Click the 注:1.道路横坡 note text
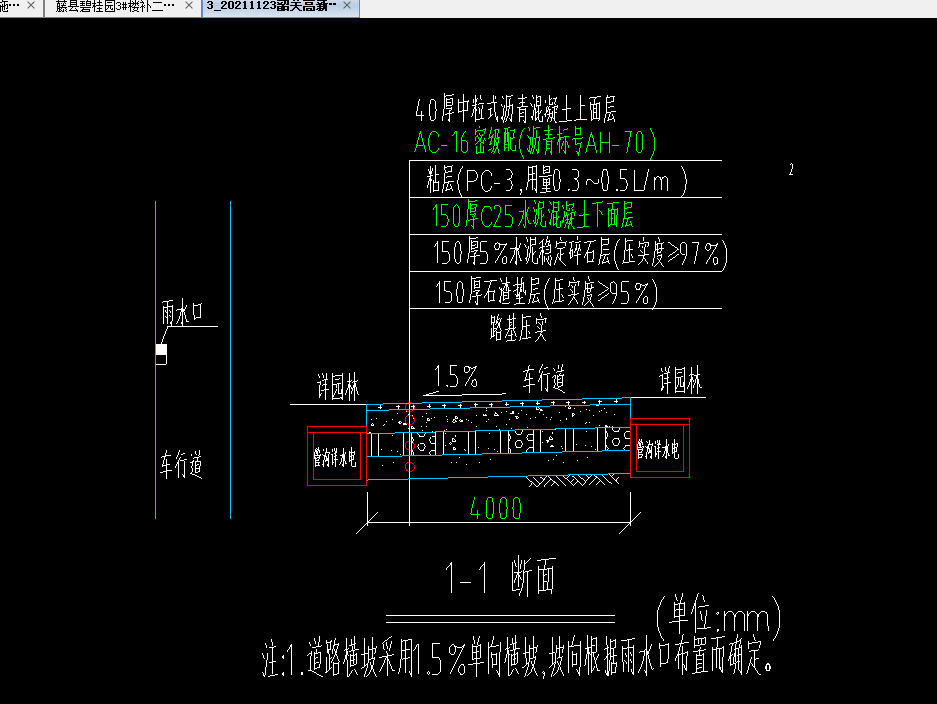 (518, 658)
